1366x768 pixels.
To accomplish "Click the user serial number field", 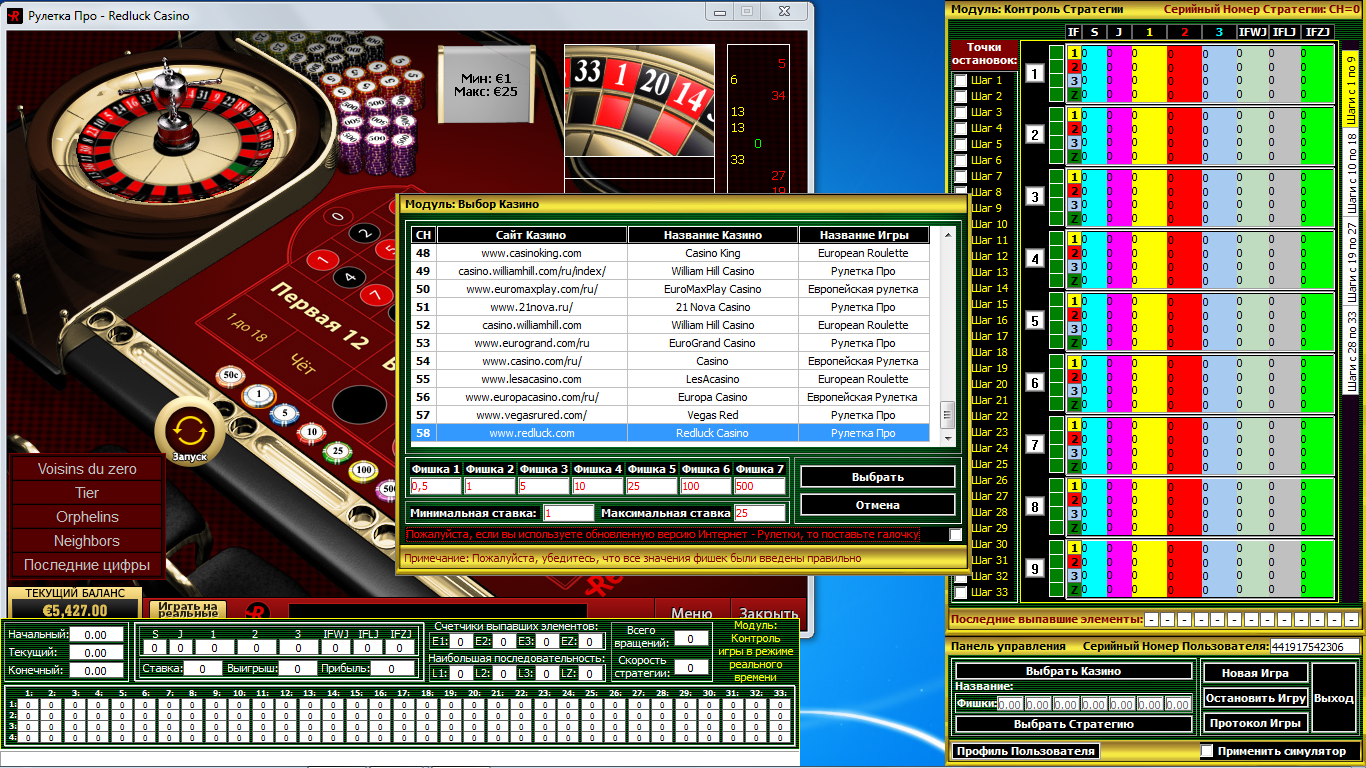I will point(1314,647).
